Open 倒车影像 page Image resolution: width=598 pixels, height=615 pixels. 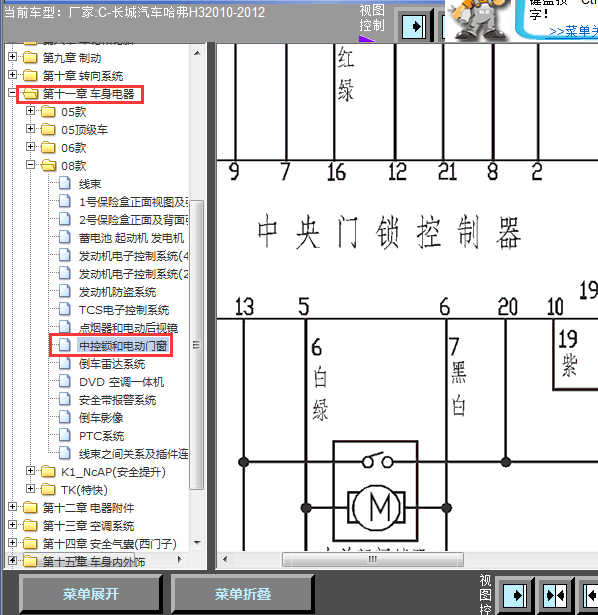click(x=101, y=418)
